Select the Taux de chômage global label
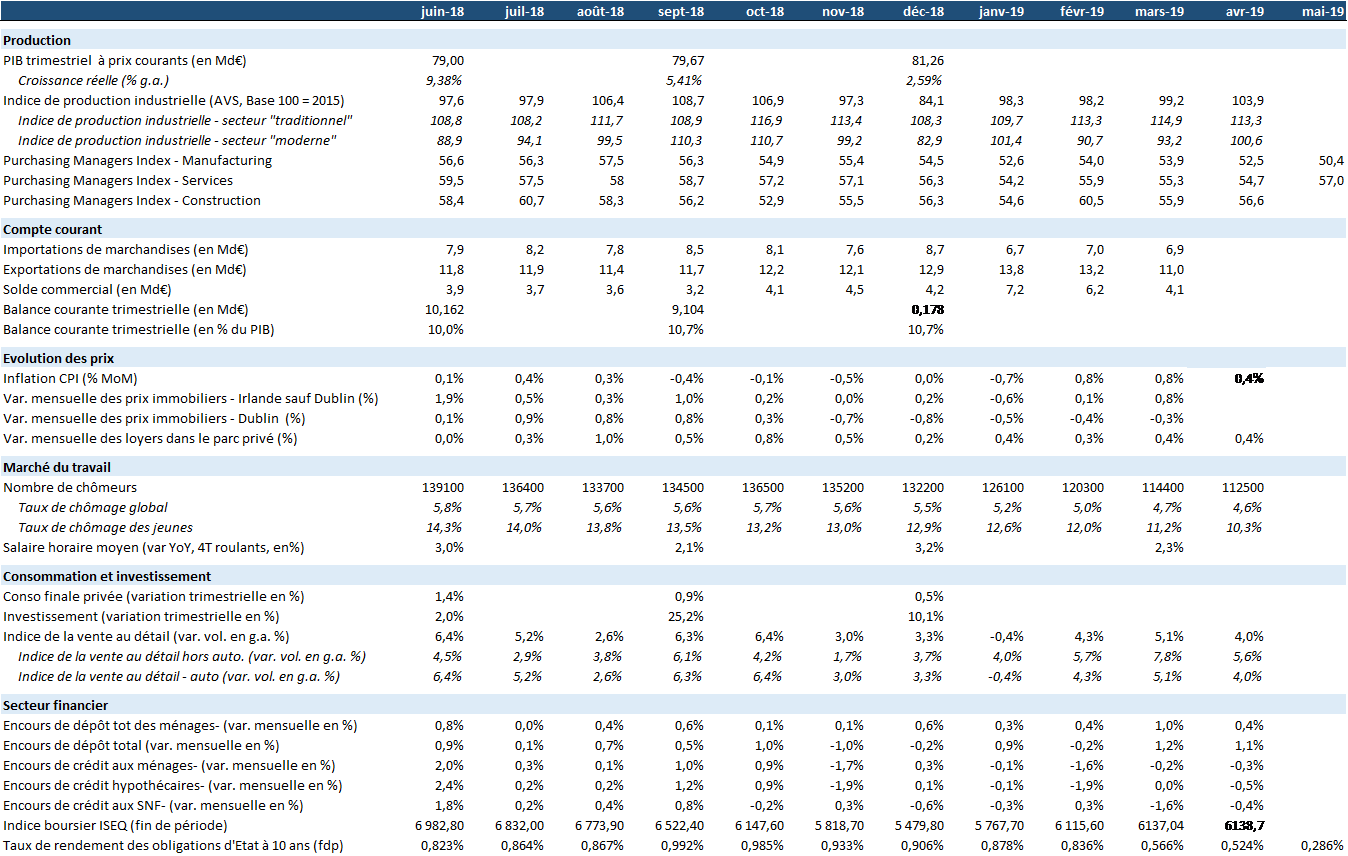 coord(93,508)
